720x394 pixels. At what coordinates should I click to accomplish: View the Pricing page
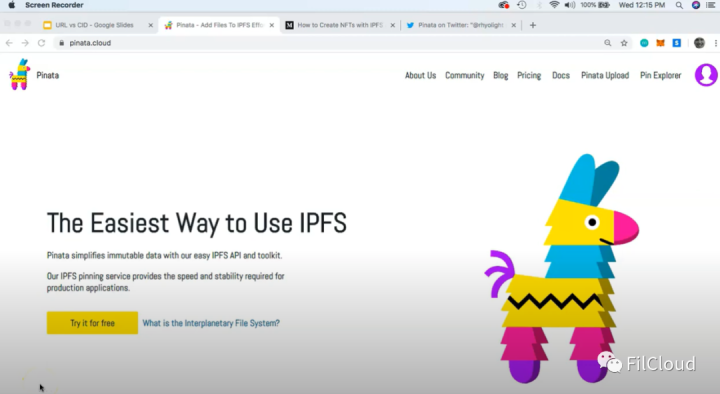pyautogui.click(x=529, y=75)
